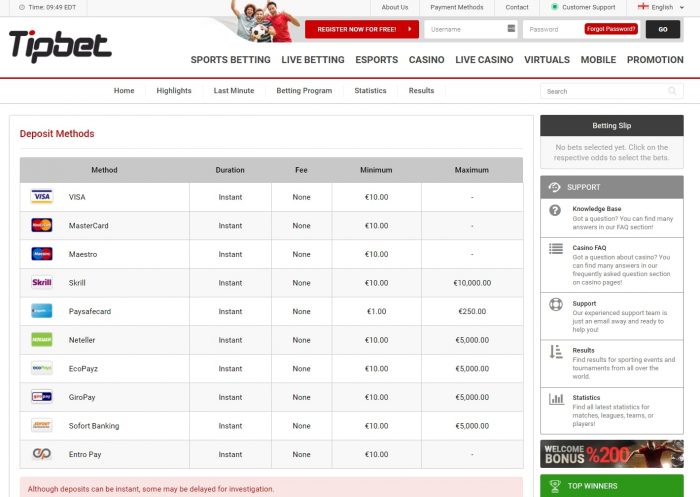
Task: Select the Results tab in the sub navigation
Action: coord(421,91)
